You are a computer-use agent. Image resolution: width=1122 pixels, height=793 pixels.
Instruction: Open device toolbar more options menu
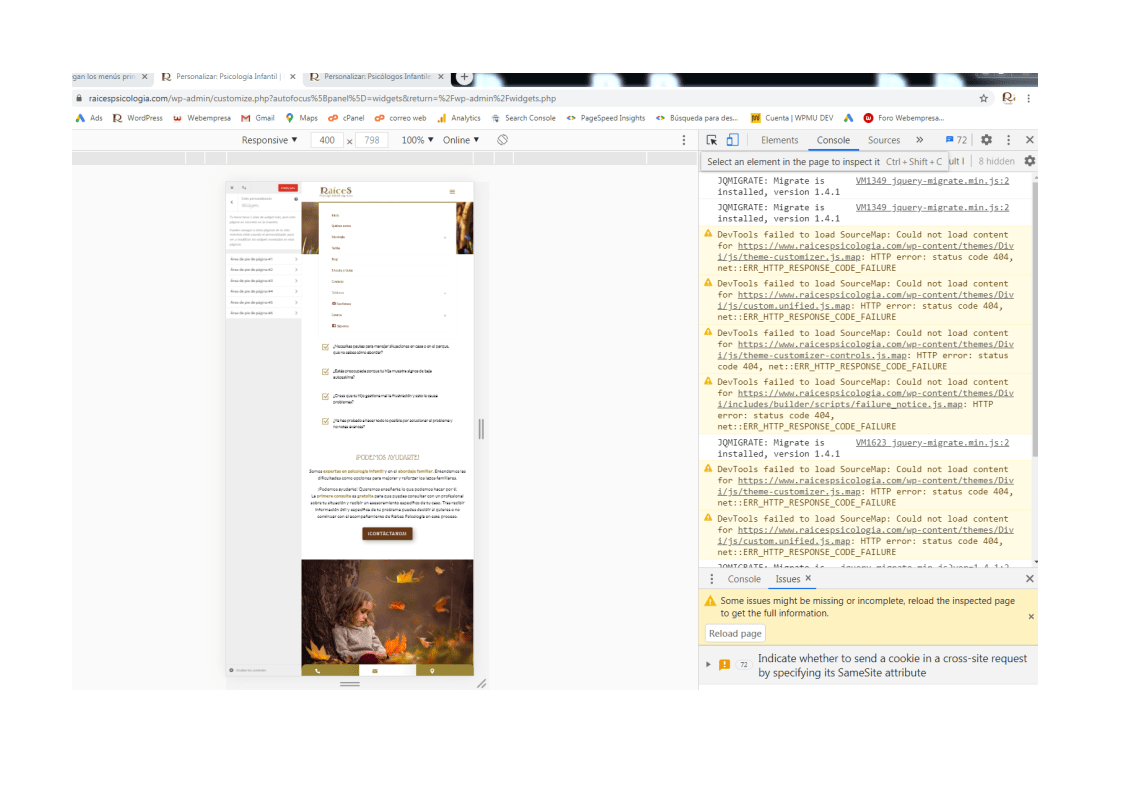point(683,140)
